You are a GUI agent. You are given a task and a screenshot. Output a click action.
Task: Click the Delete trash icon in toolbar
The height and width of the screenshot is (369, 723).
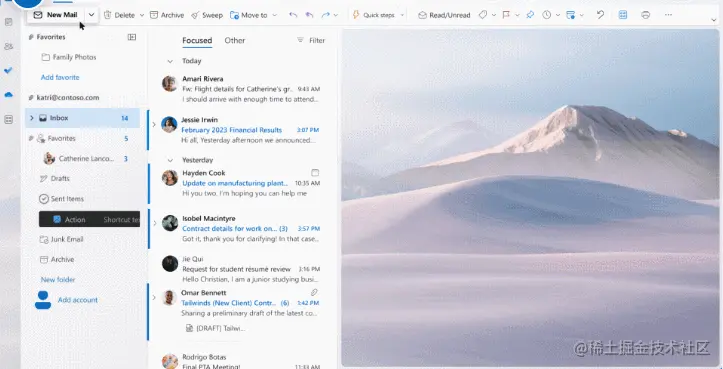[x=107, y=15]
